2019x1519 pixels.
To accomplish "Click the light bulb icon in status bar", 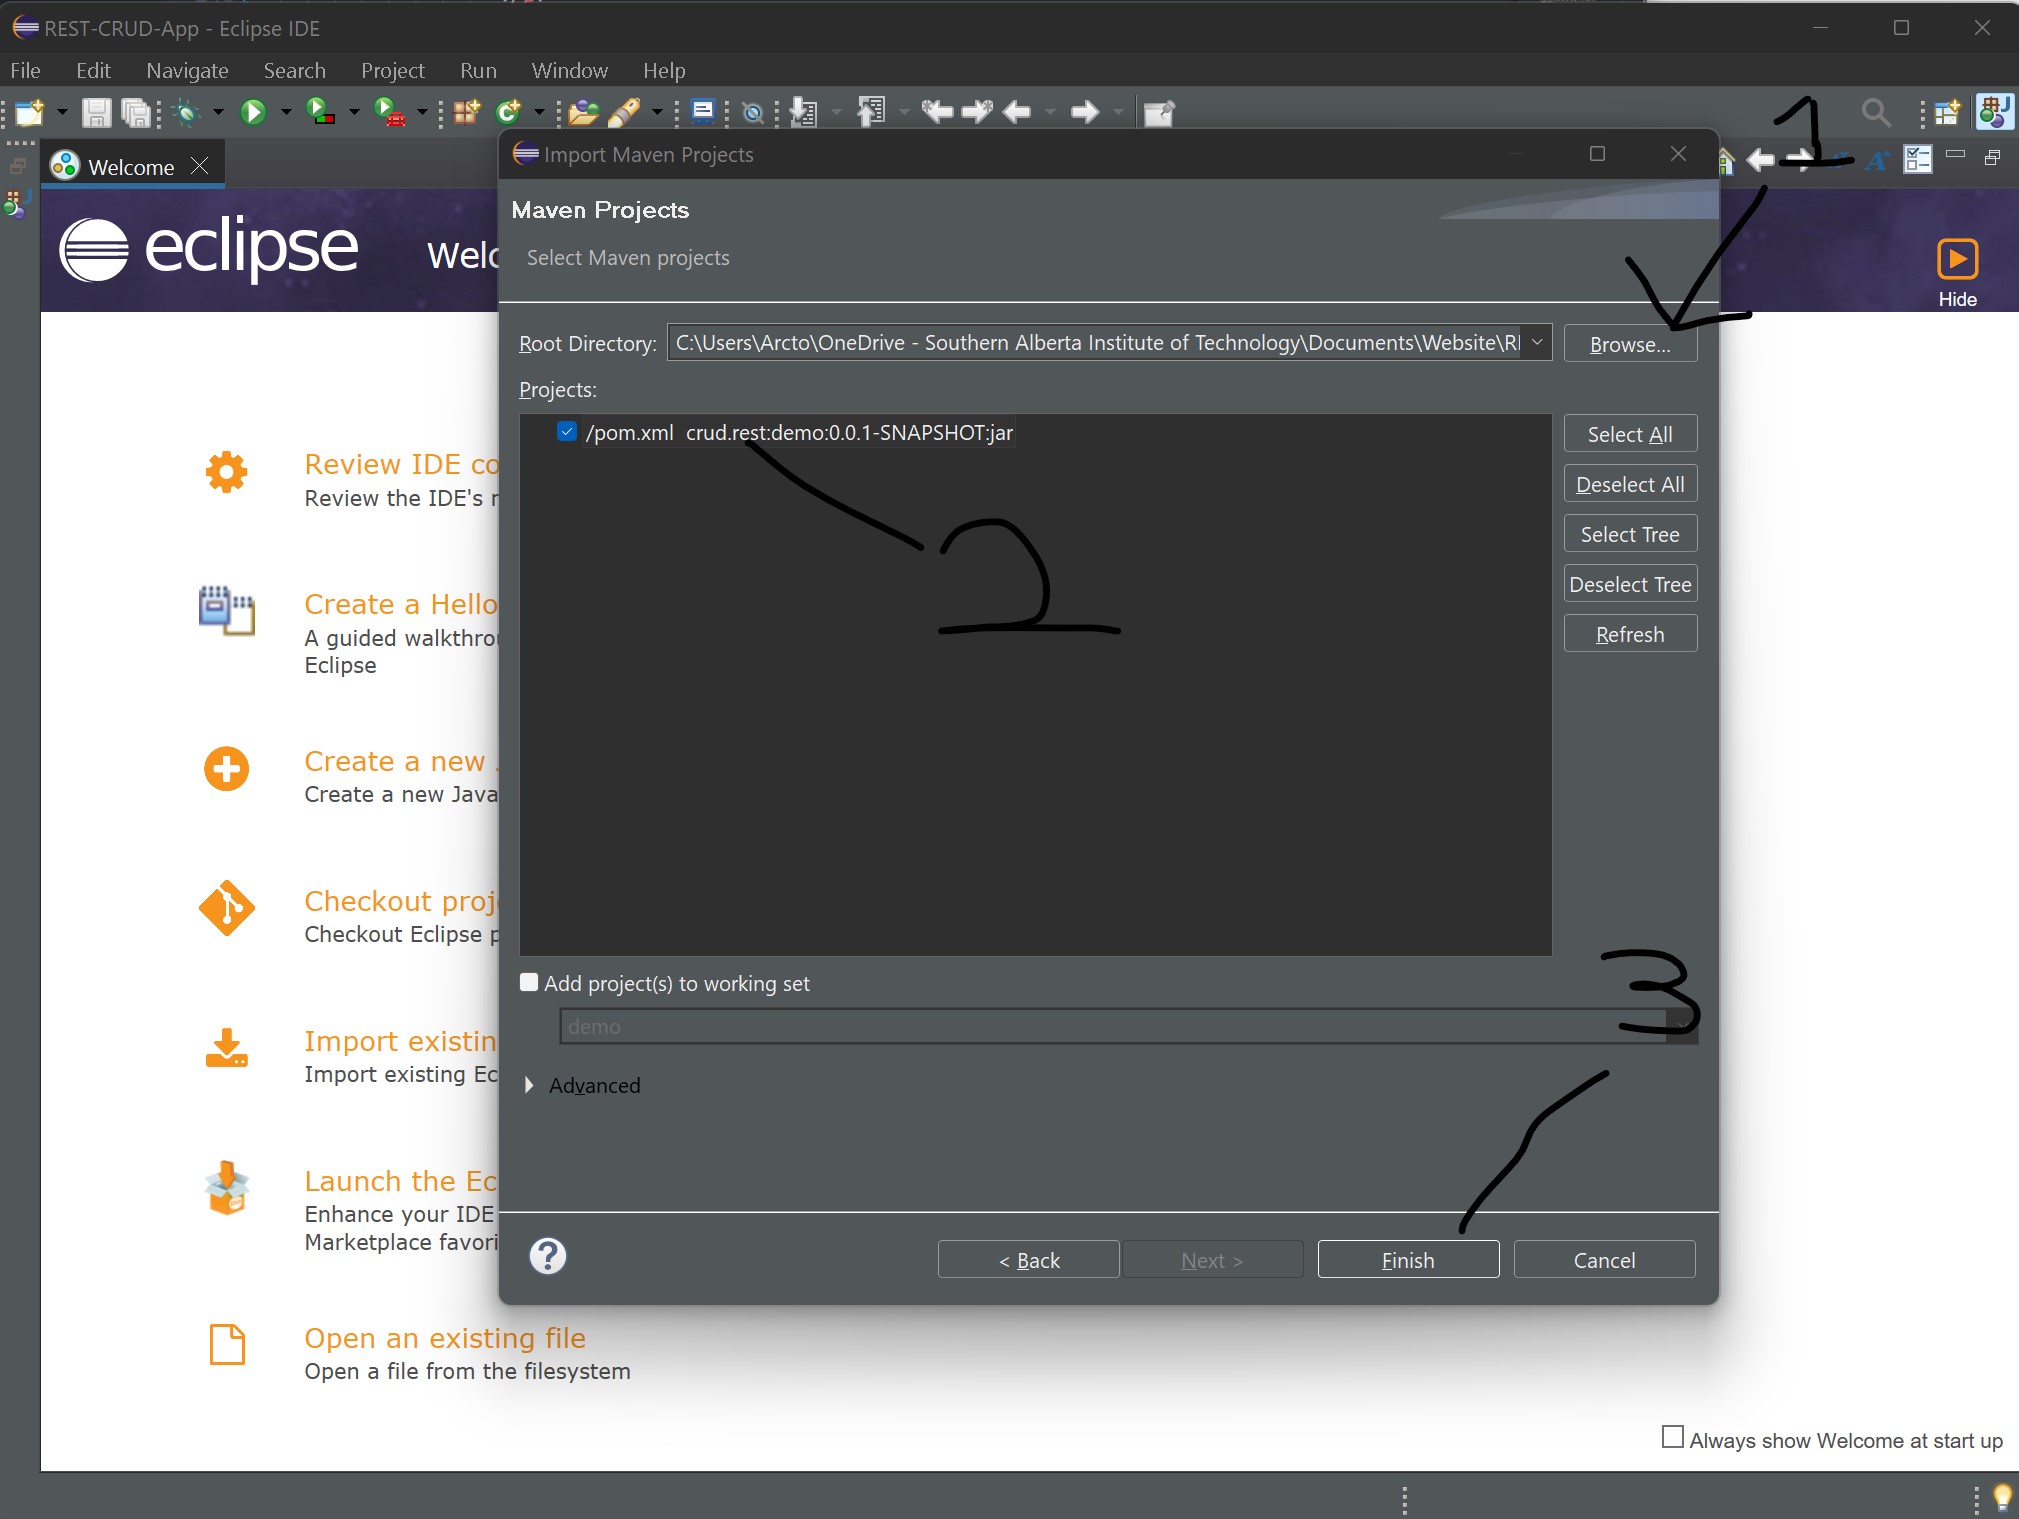I will pos(2002,1497).
